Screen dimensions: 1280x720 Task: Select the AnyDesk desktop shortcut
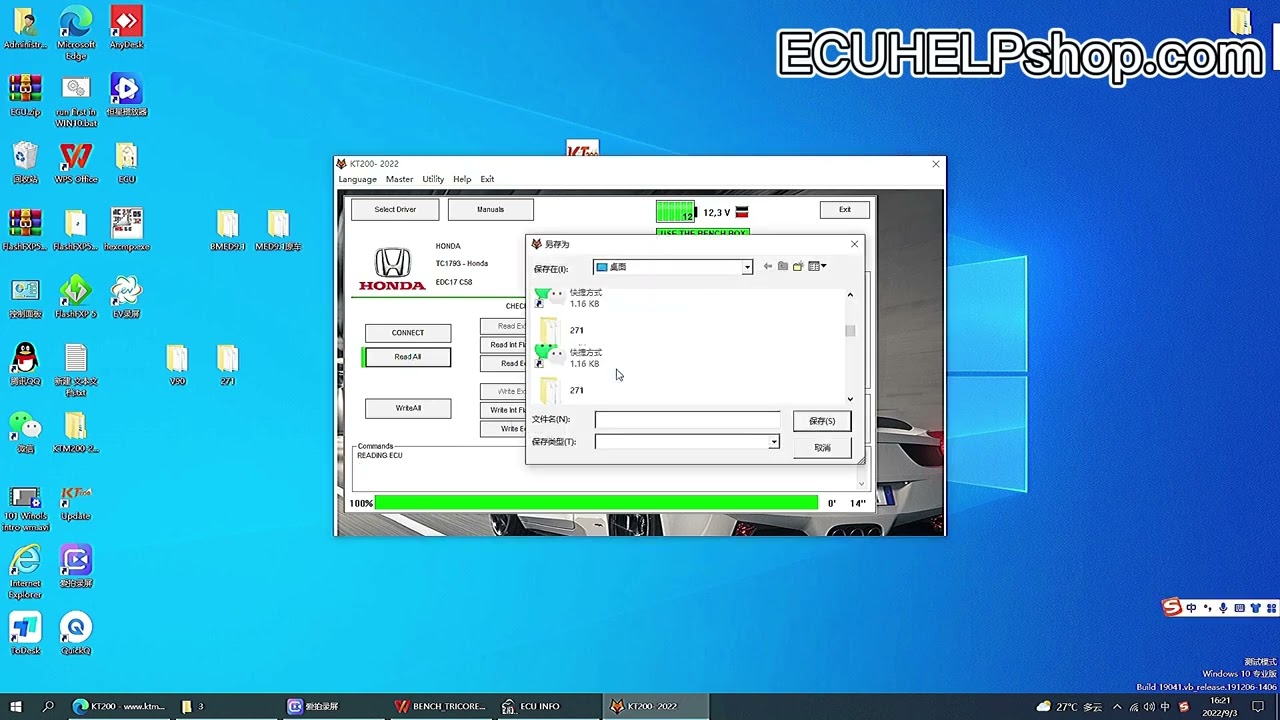click(x=126, y=28)
